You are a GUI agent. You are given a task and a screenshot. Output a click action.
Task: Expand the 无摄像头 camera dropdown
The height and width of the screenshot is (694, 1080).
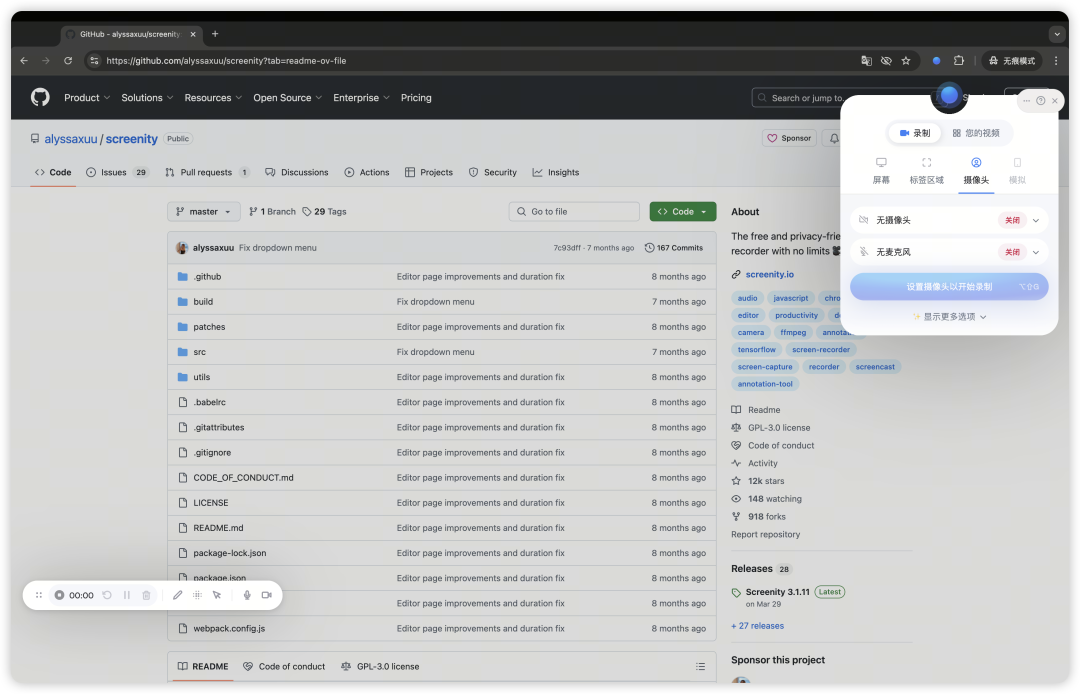coord(1036,220)
